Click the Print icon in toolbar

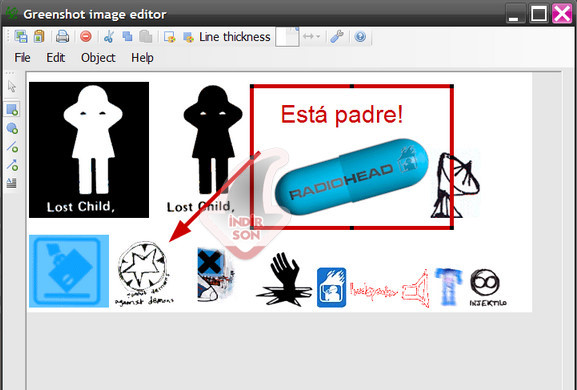tap(63, 36)
